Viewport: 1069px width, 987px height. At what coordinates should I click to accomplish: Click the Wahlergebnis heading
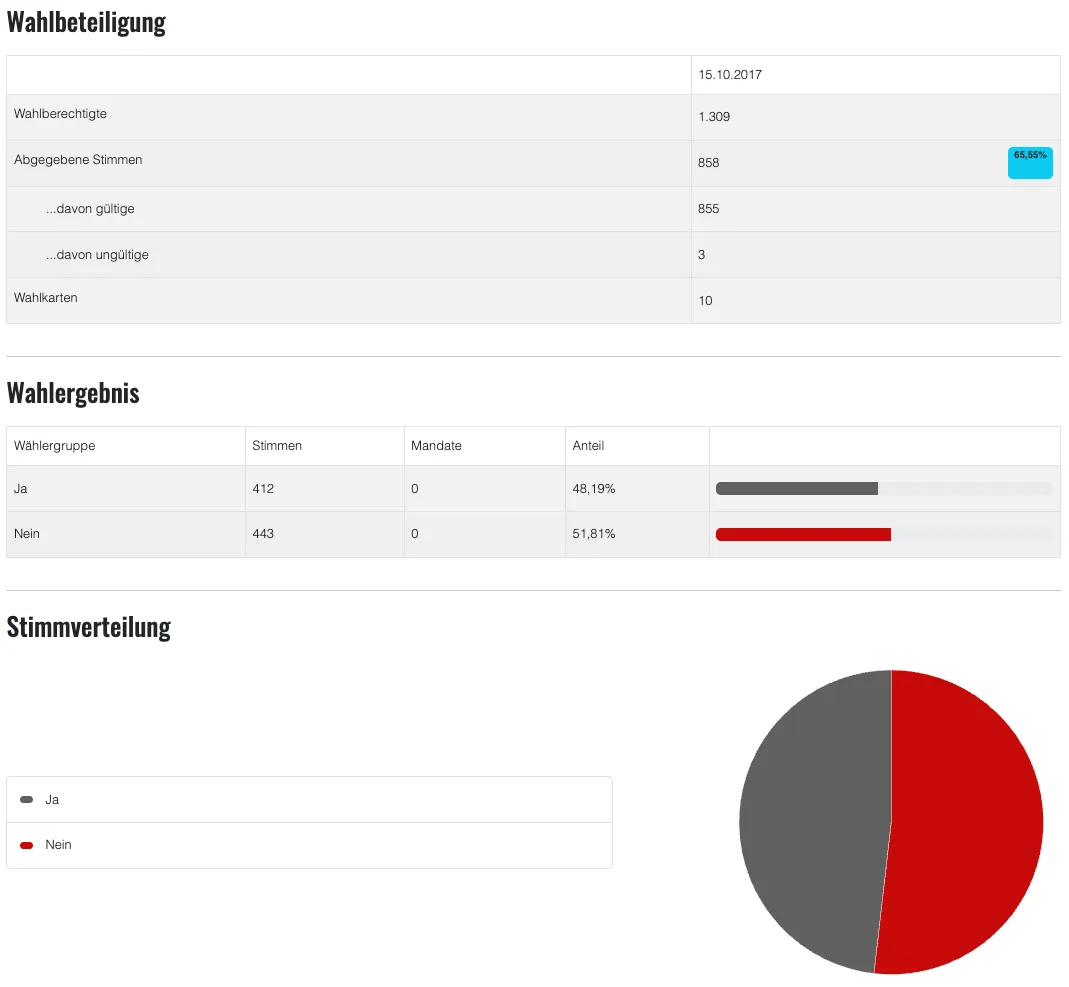point(73,393)
